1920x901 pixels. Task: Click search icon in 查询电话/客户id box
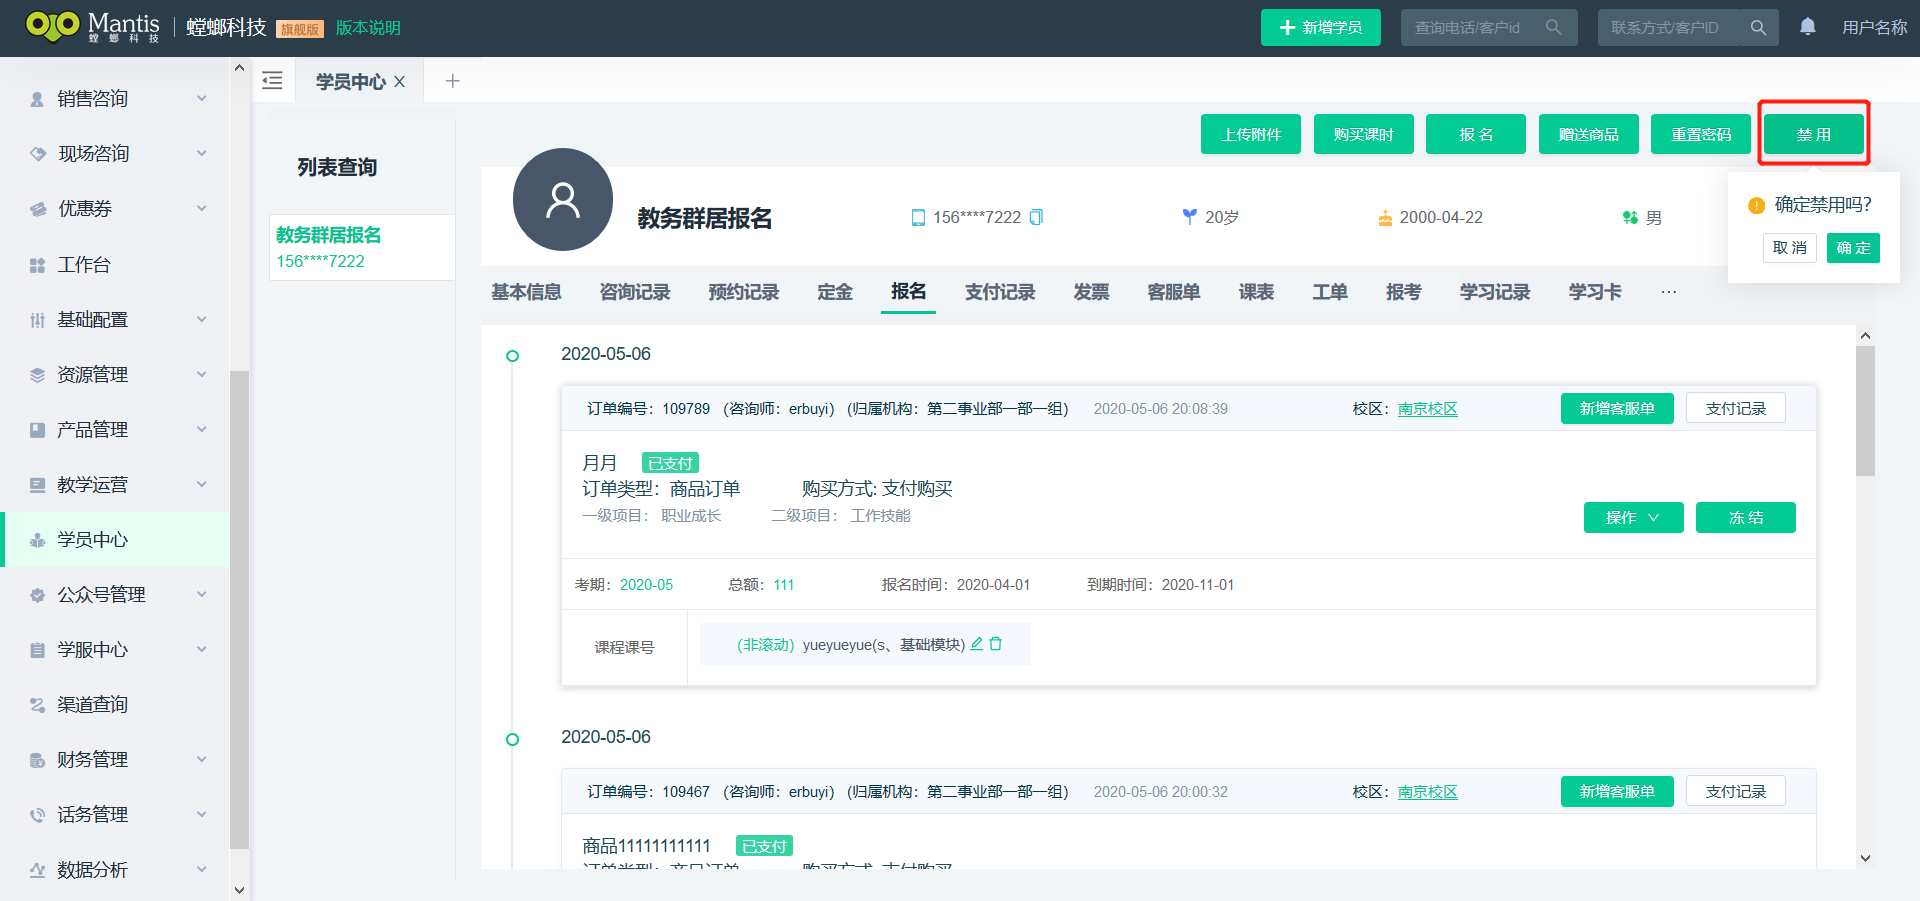point(1553,27)
